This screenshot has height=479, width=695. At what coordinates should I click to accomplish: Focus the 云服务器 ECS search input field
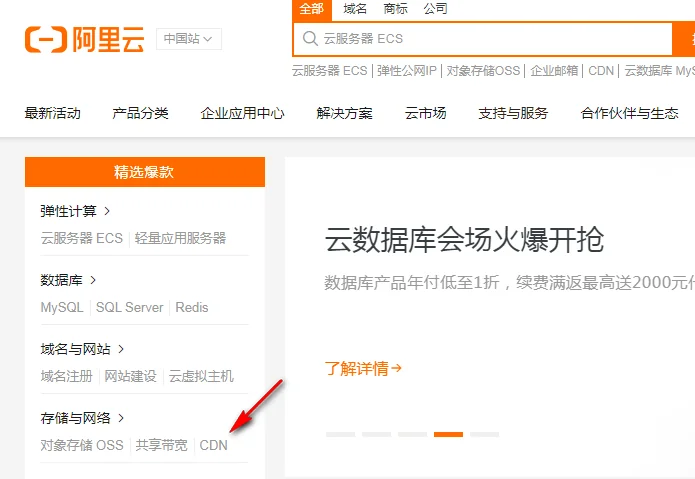pyautogui.click(x=482, y=39)
